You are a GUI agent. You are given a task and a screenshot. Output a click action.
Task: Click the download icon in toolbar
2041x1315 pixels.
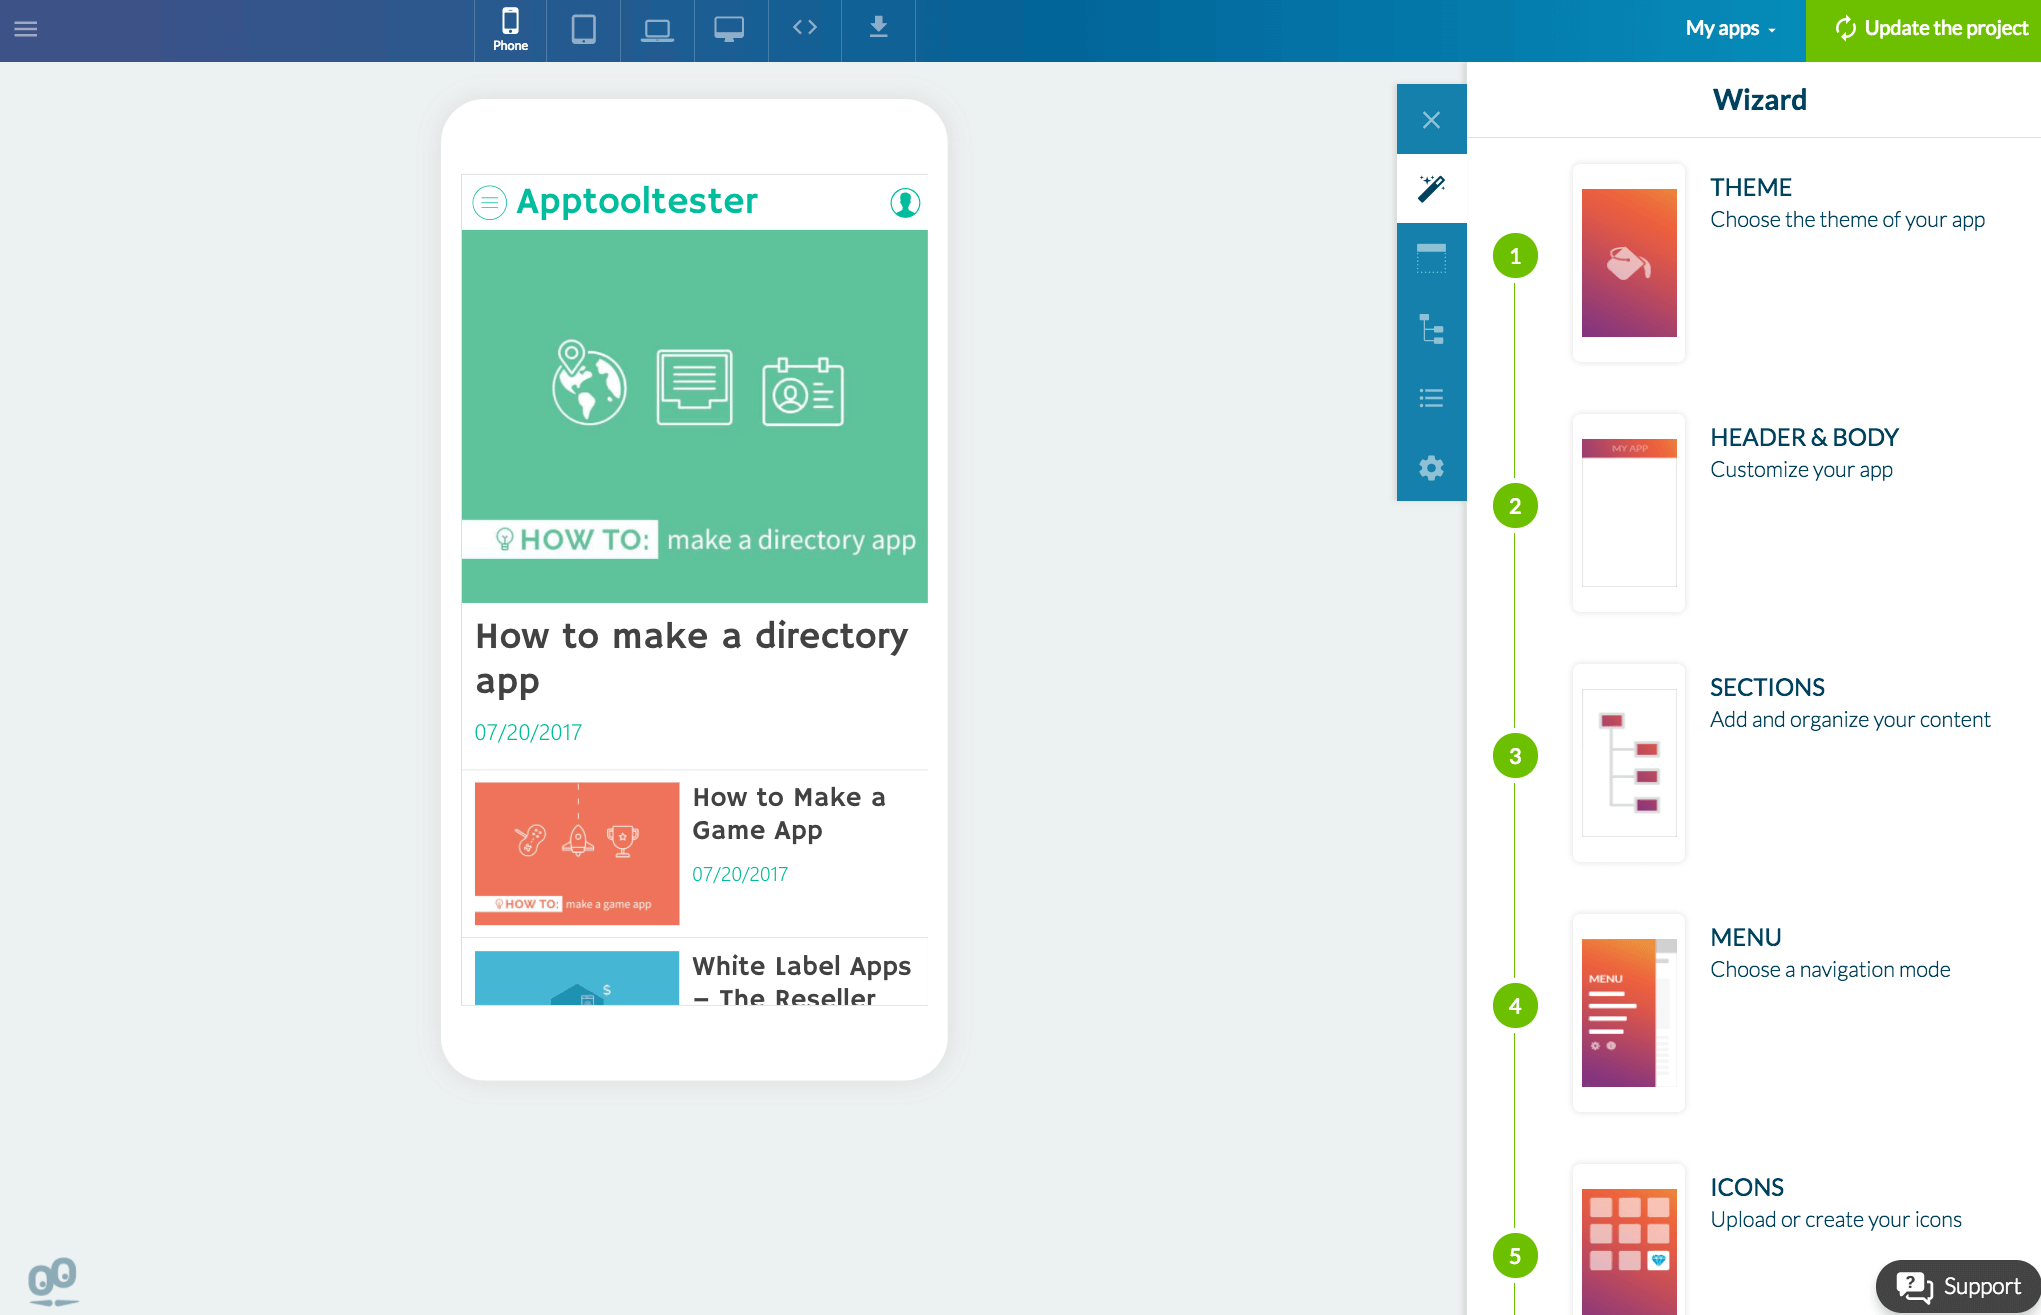tap(878, 27)
